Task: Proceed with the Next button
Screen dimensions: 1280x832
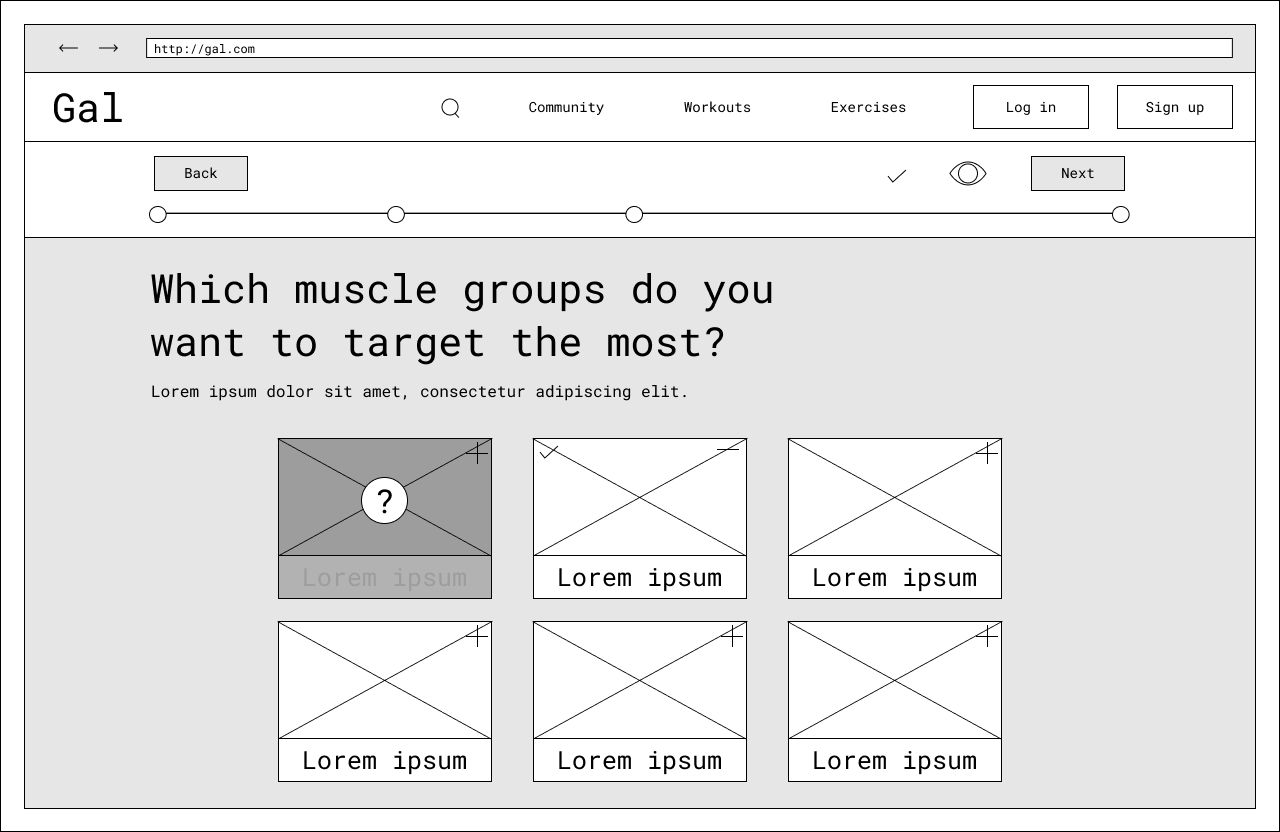Action: point(1078,173)
